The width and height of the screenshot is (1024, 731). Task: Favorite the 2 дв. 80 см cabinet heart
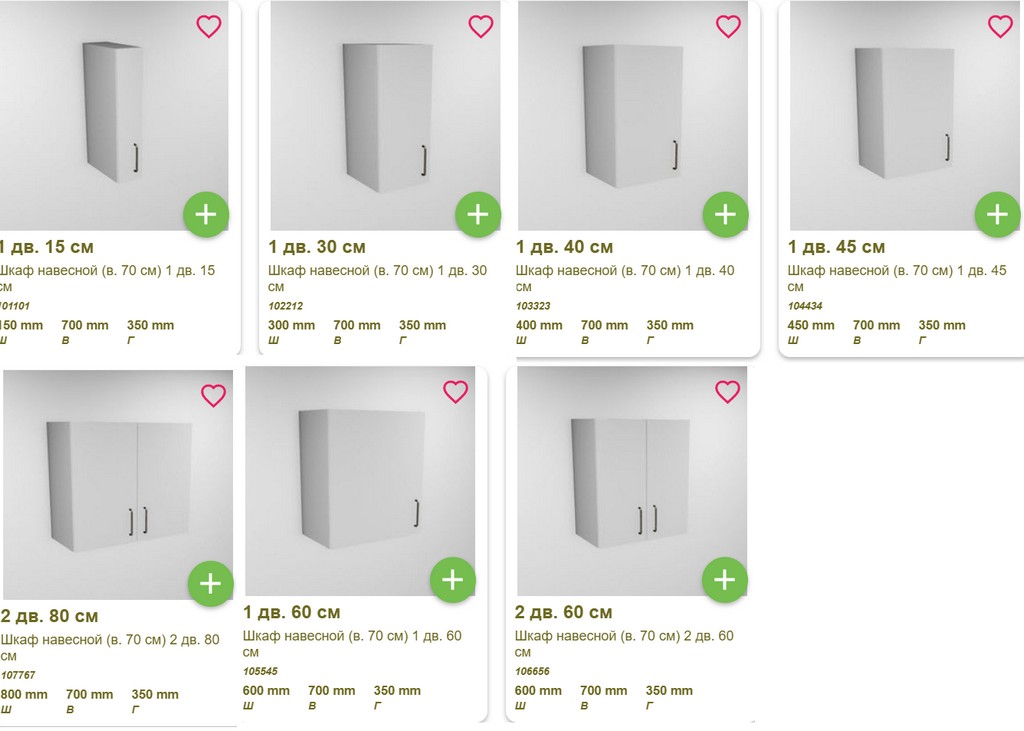213,396
